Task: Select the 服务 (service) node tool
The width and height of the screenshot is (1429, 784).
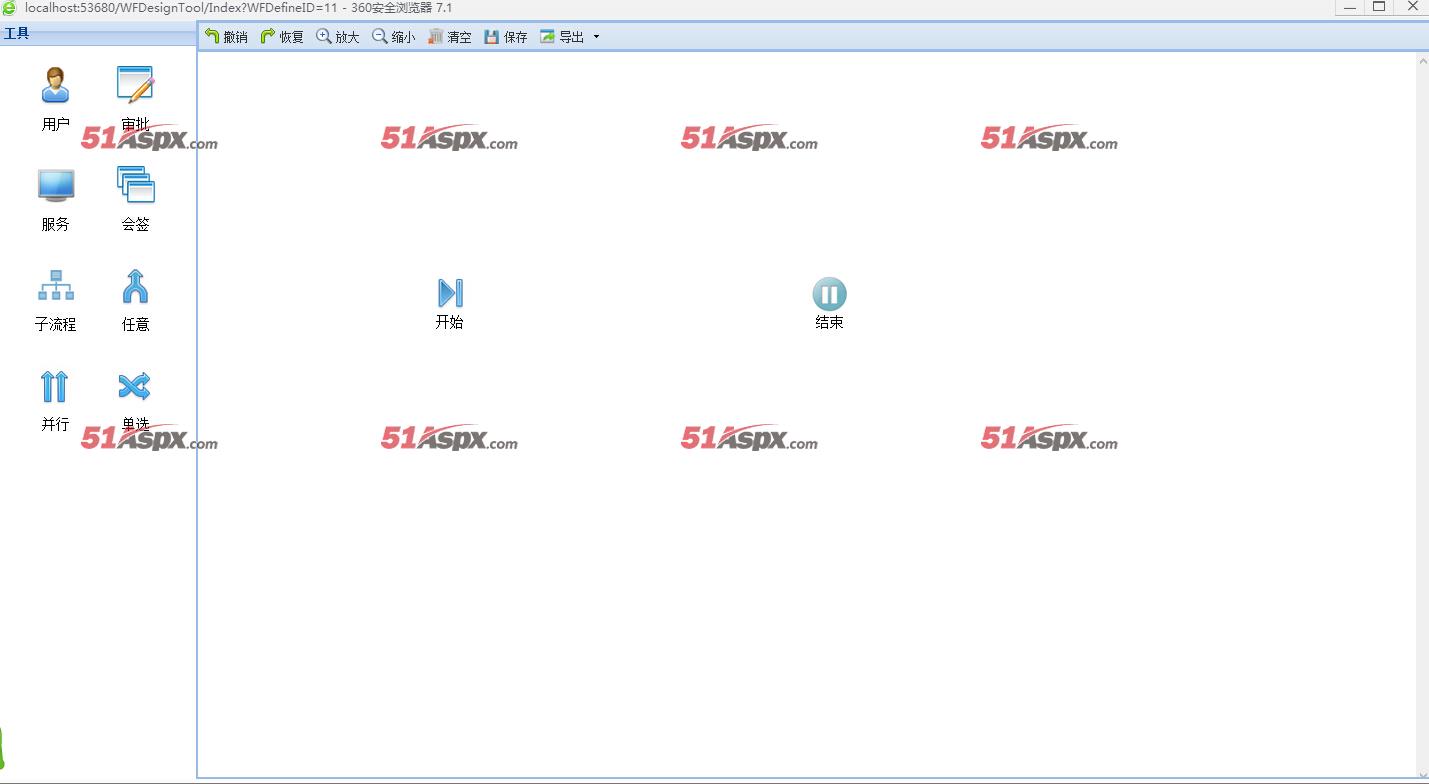Action: 56,199
